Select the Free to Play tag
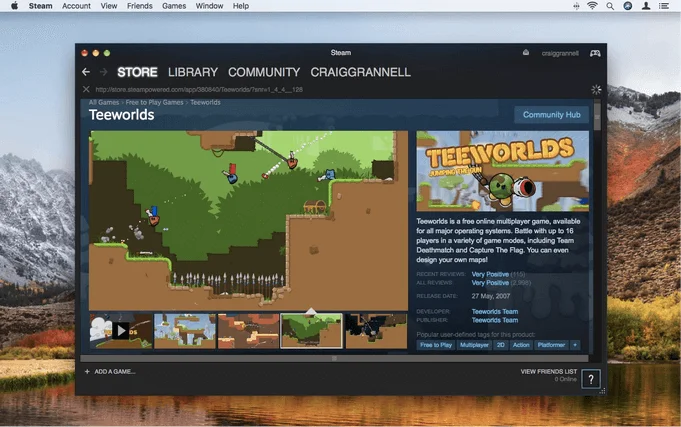 (x=435, y=345)
